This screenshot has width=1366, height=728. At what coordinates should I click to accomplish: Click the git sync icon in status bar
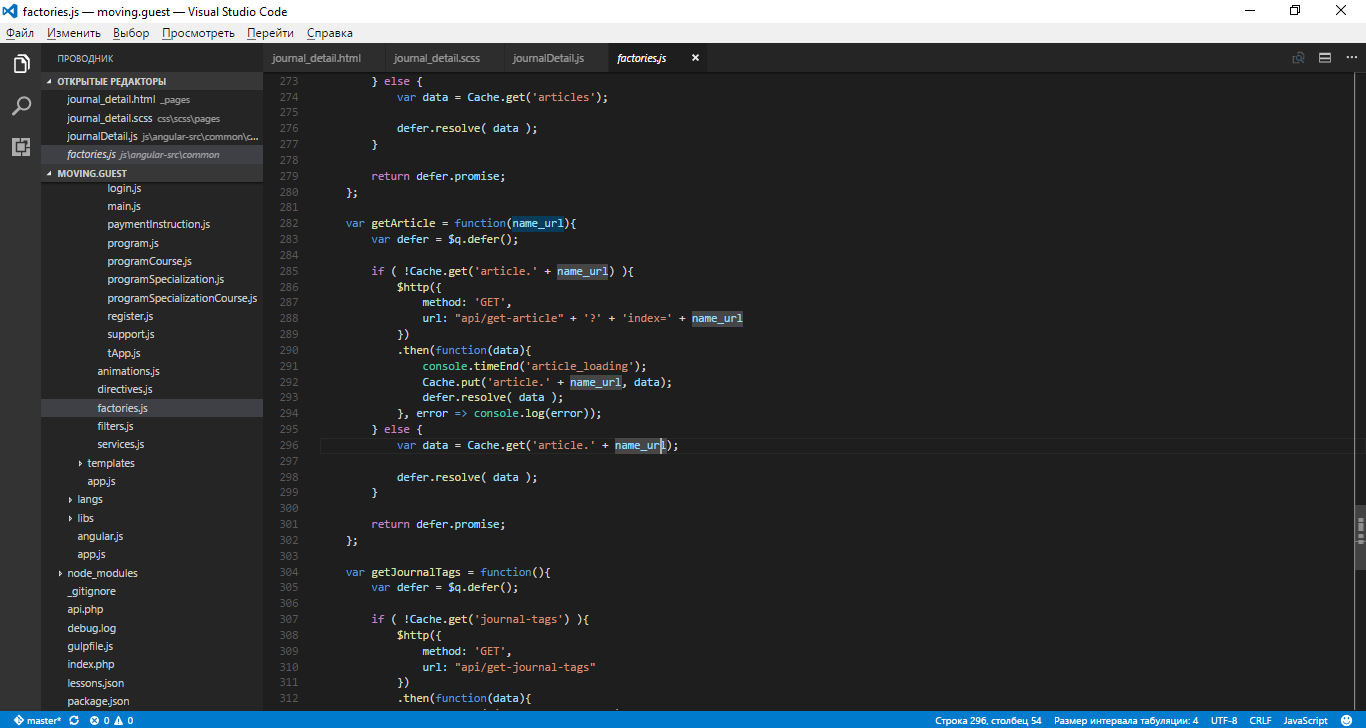74,720
